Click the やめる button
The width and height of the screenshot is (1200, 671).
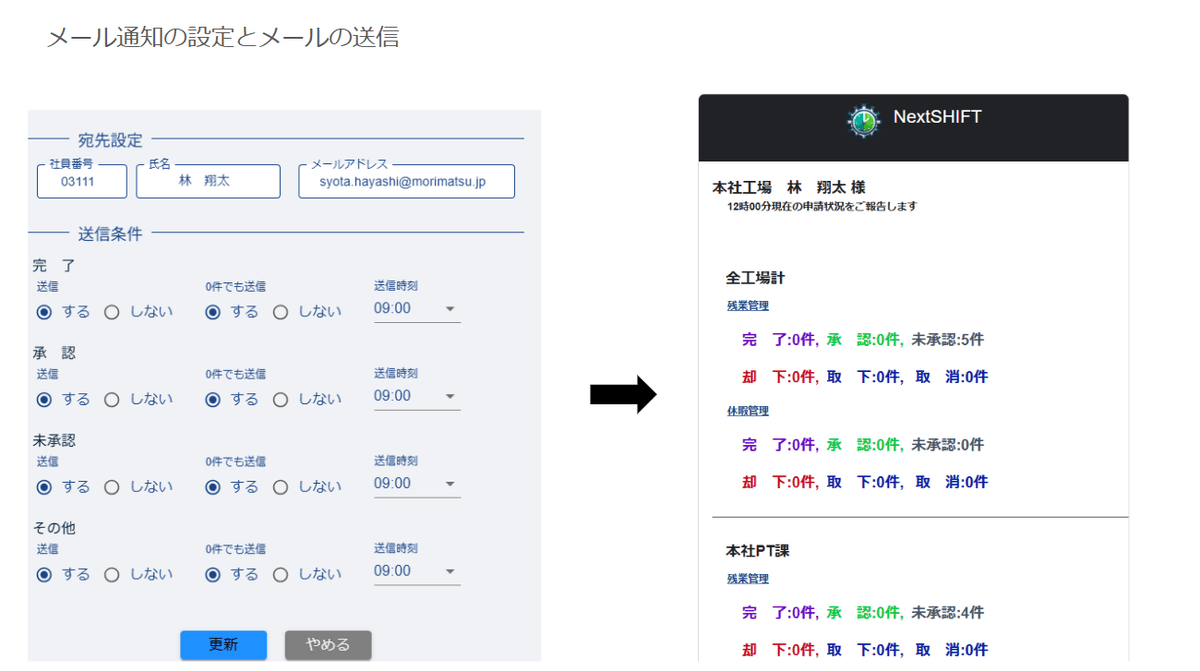[x=328, y=645]
